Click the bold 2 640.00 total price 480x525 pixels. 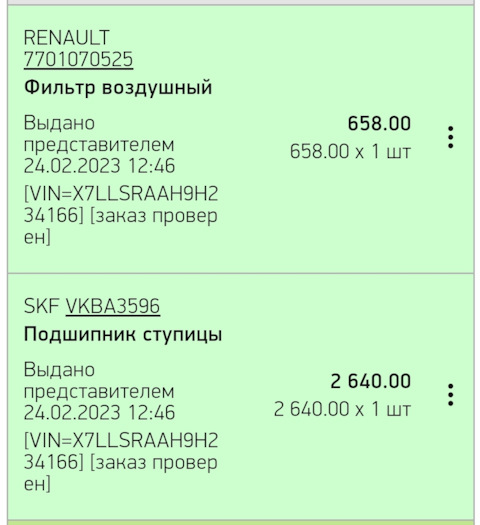tap(371, 381)
